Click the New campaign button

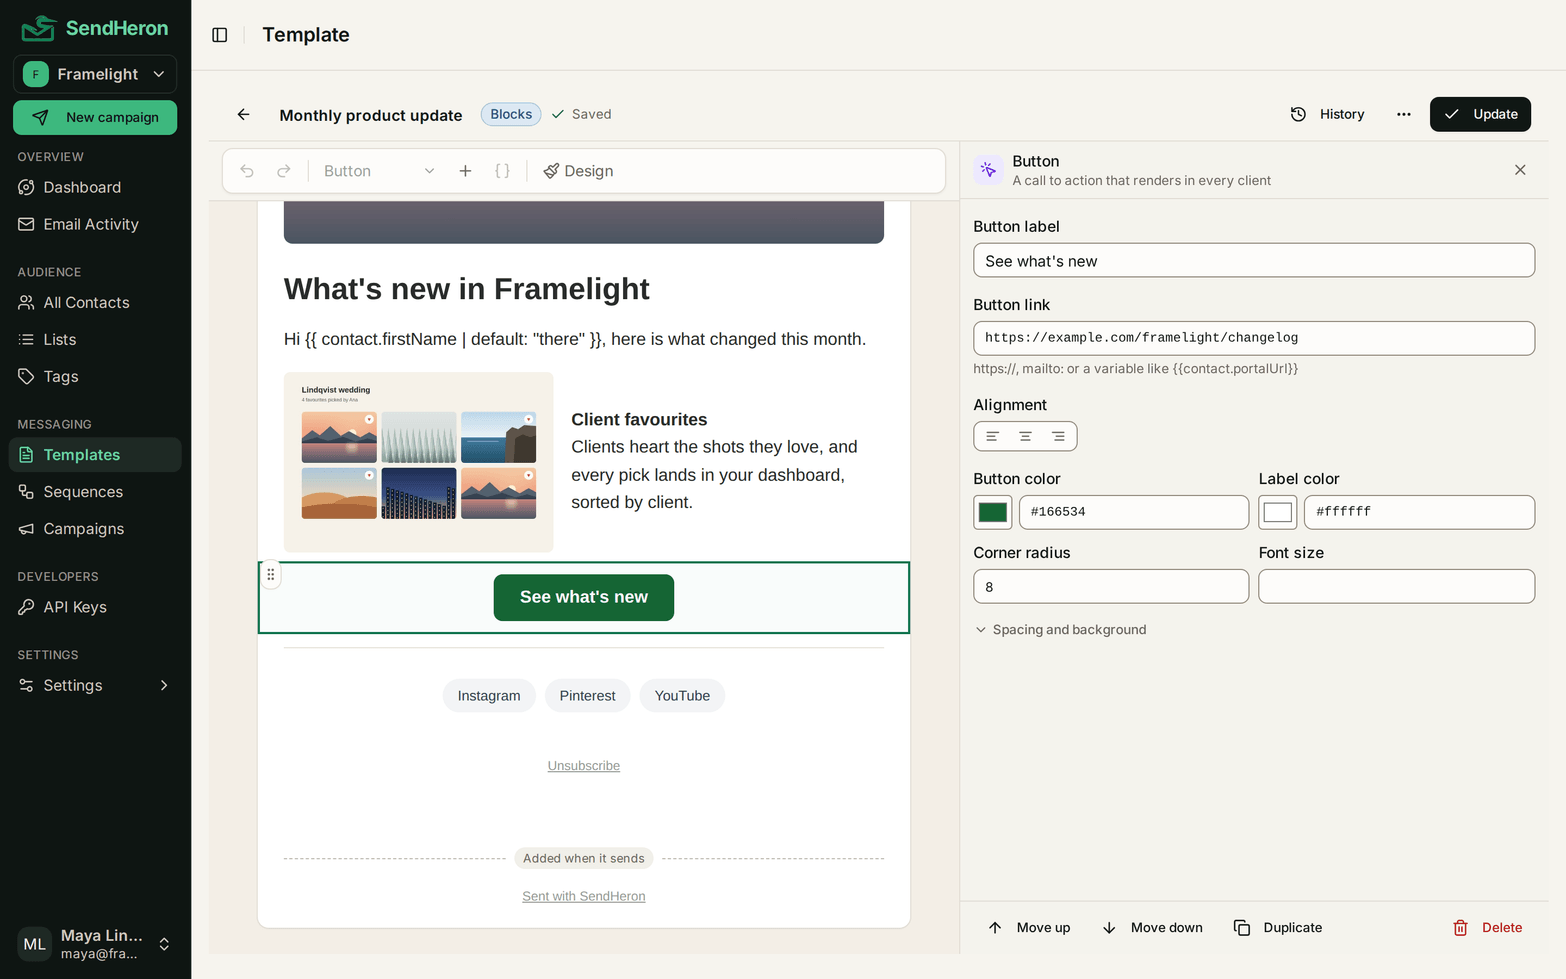95,117
